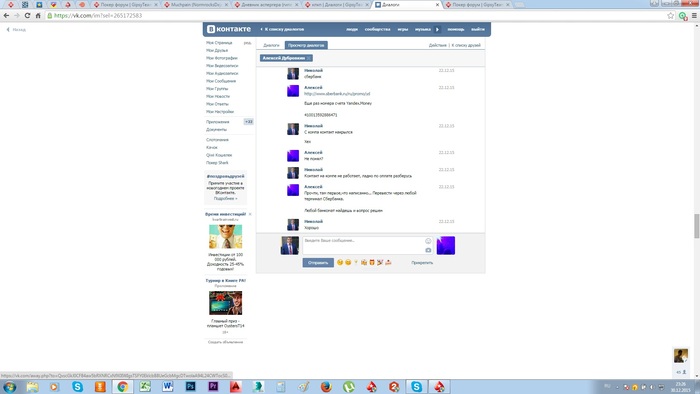
Task: Click the page vertical scrollbar thumb
Action: click(696, 226)
